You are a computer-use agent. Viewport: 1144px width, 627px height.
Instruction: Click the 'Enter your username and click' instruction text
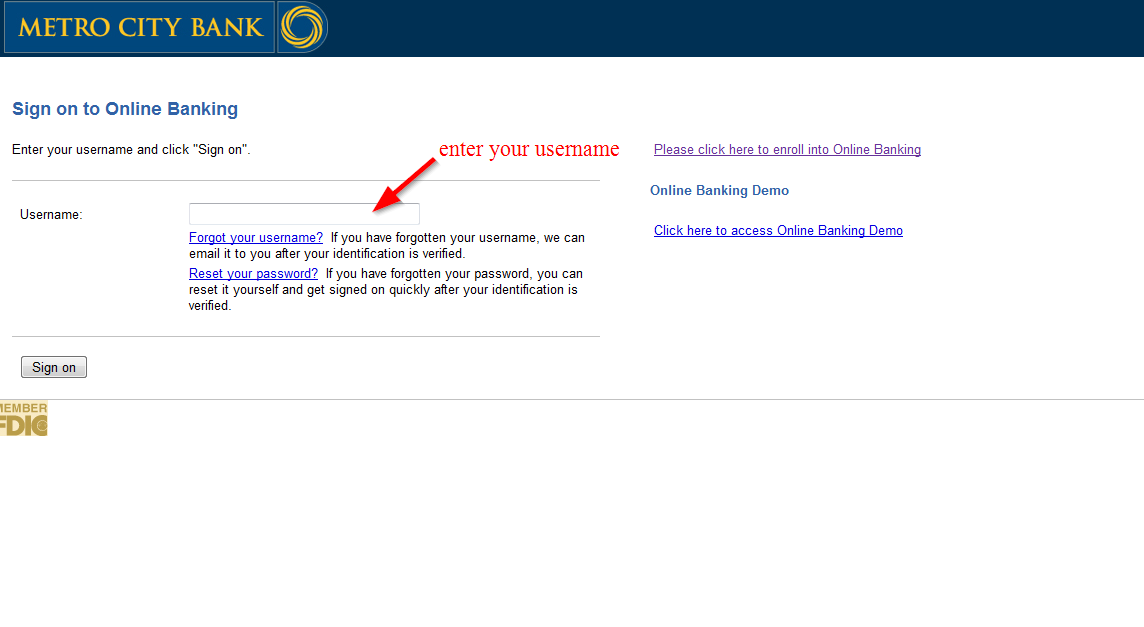[131, 150]
